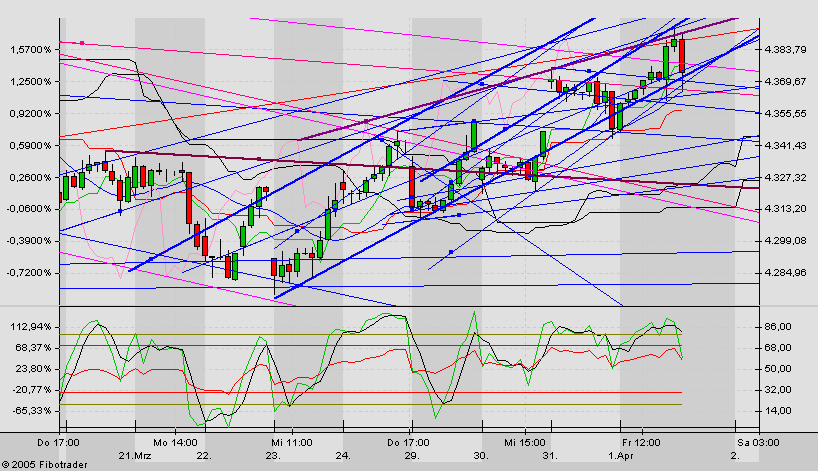Click the 68,00 oscillator scale value
This screenshot has width=818, height=471.
(x=778, y=348)
